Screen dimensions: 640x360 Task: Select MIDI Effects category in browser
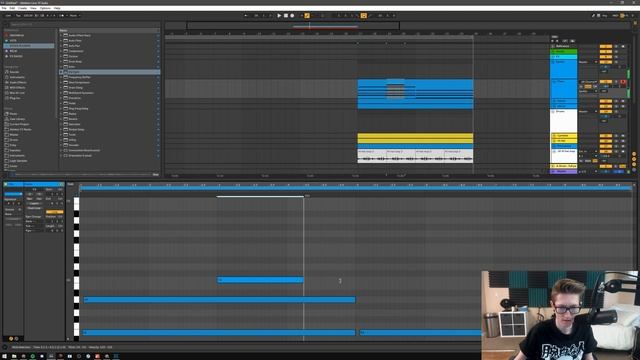[x=17, y=88]
